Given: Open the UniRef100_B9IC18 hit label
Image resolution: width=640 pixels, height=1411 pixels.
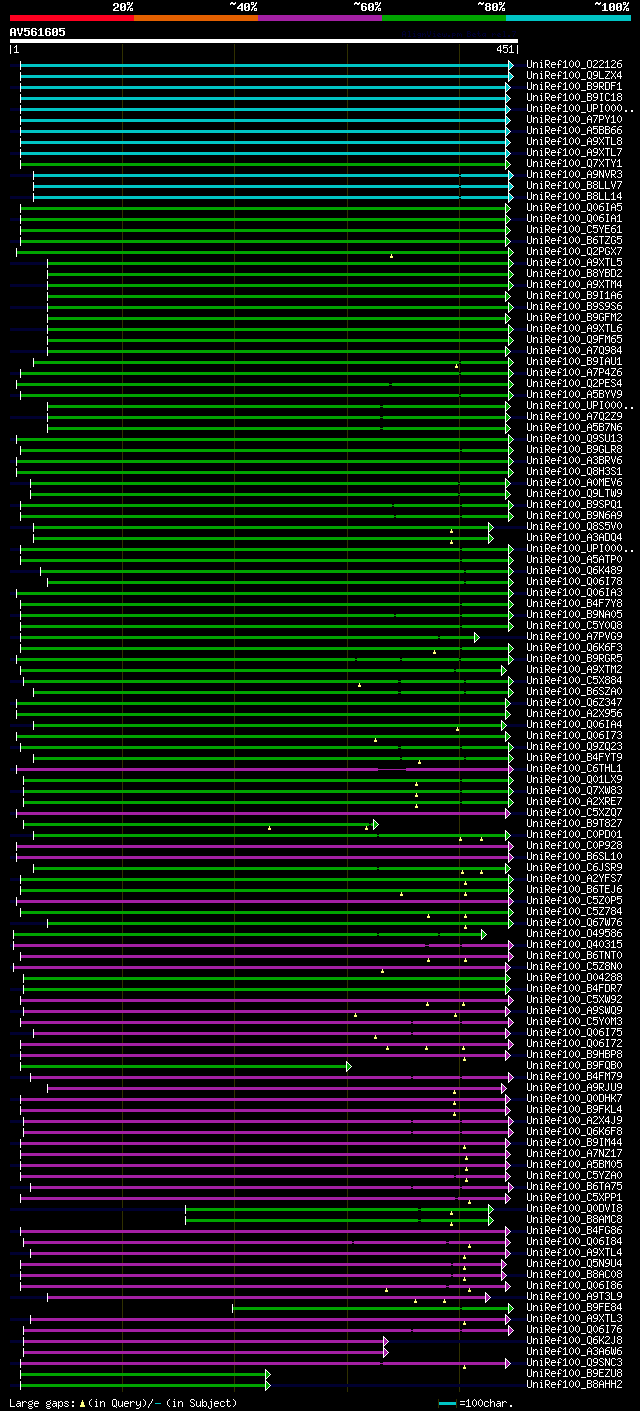Looking at the screenshot, I should point(574,97).
